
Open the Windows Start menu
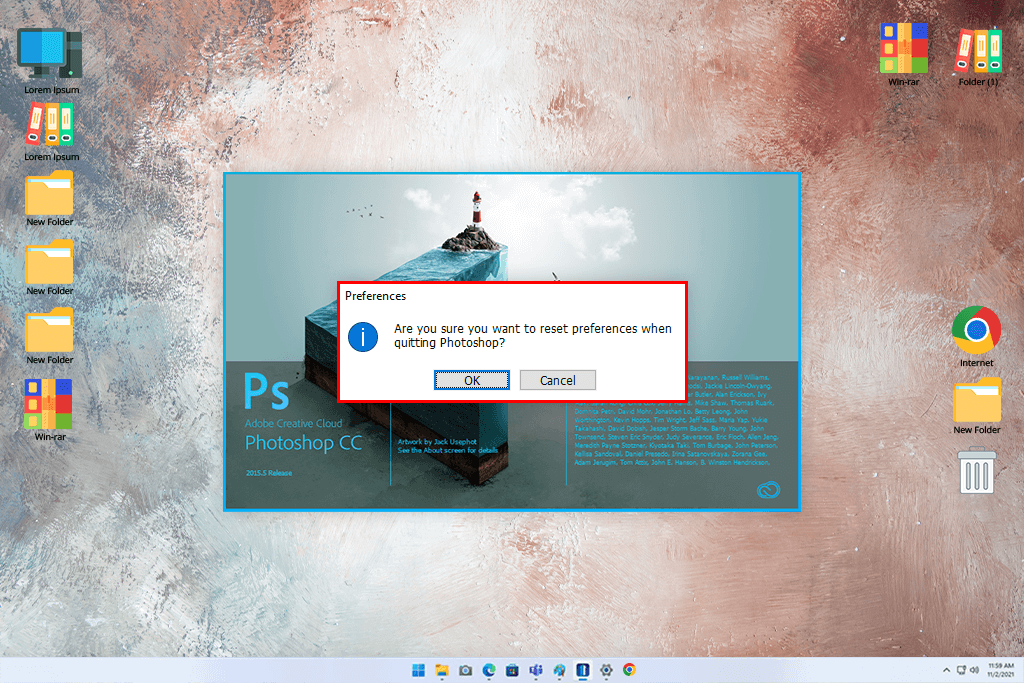(x=419, y=670)
